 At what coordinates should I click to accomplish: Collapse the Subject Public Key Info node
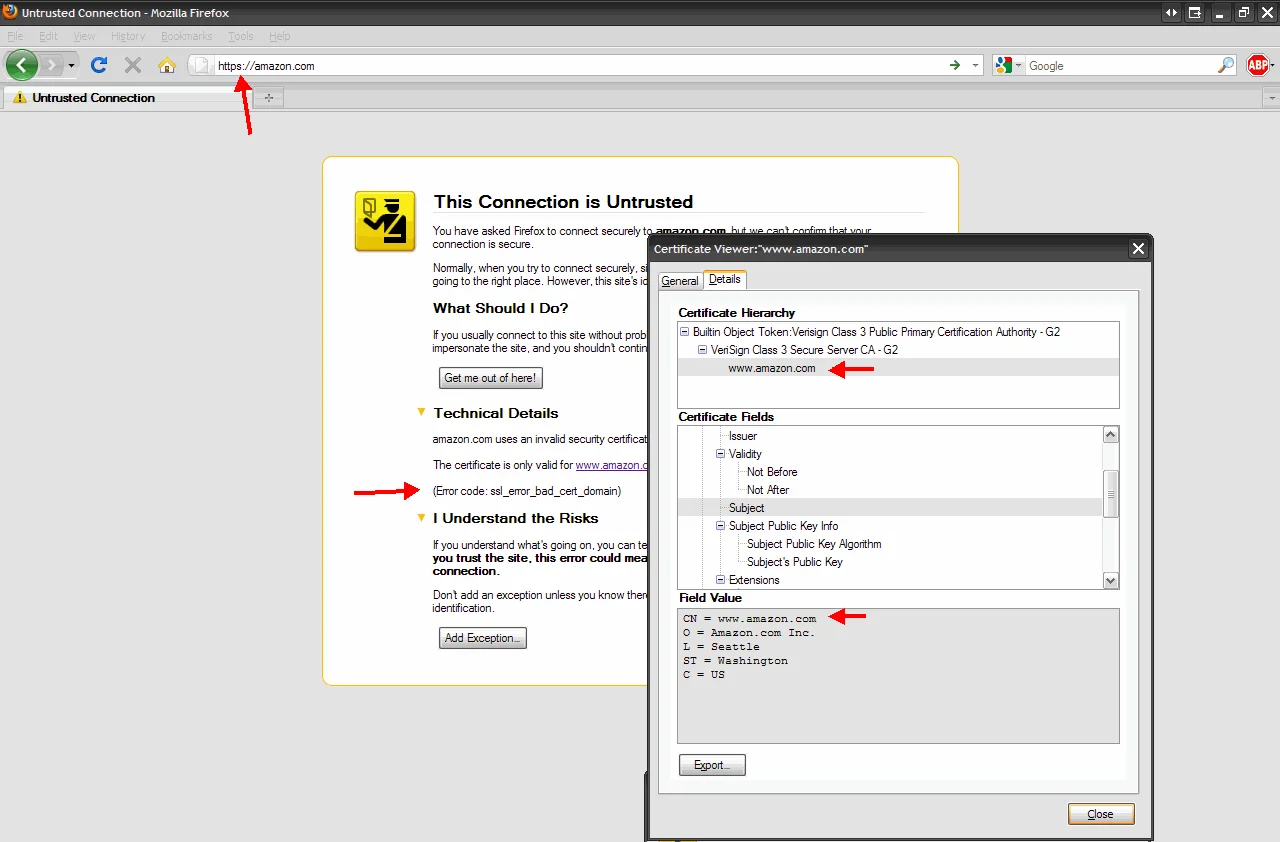(x=721, y=526)
